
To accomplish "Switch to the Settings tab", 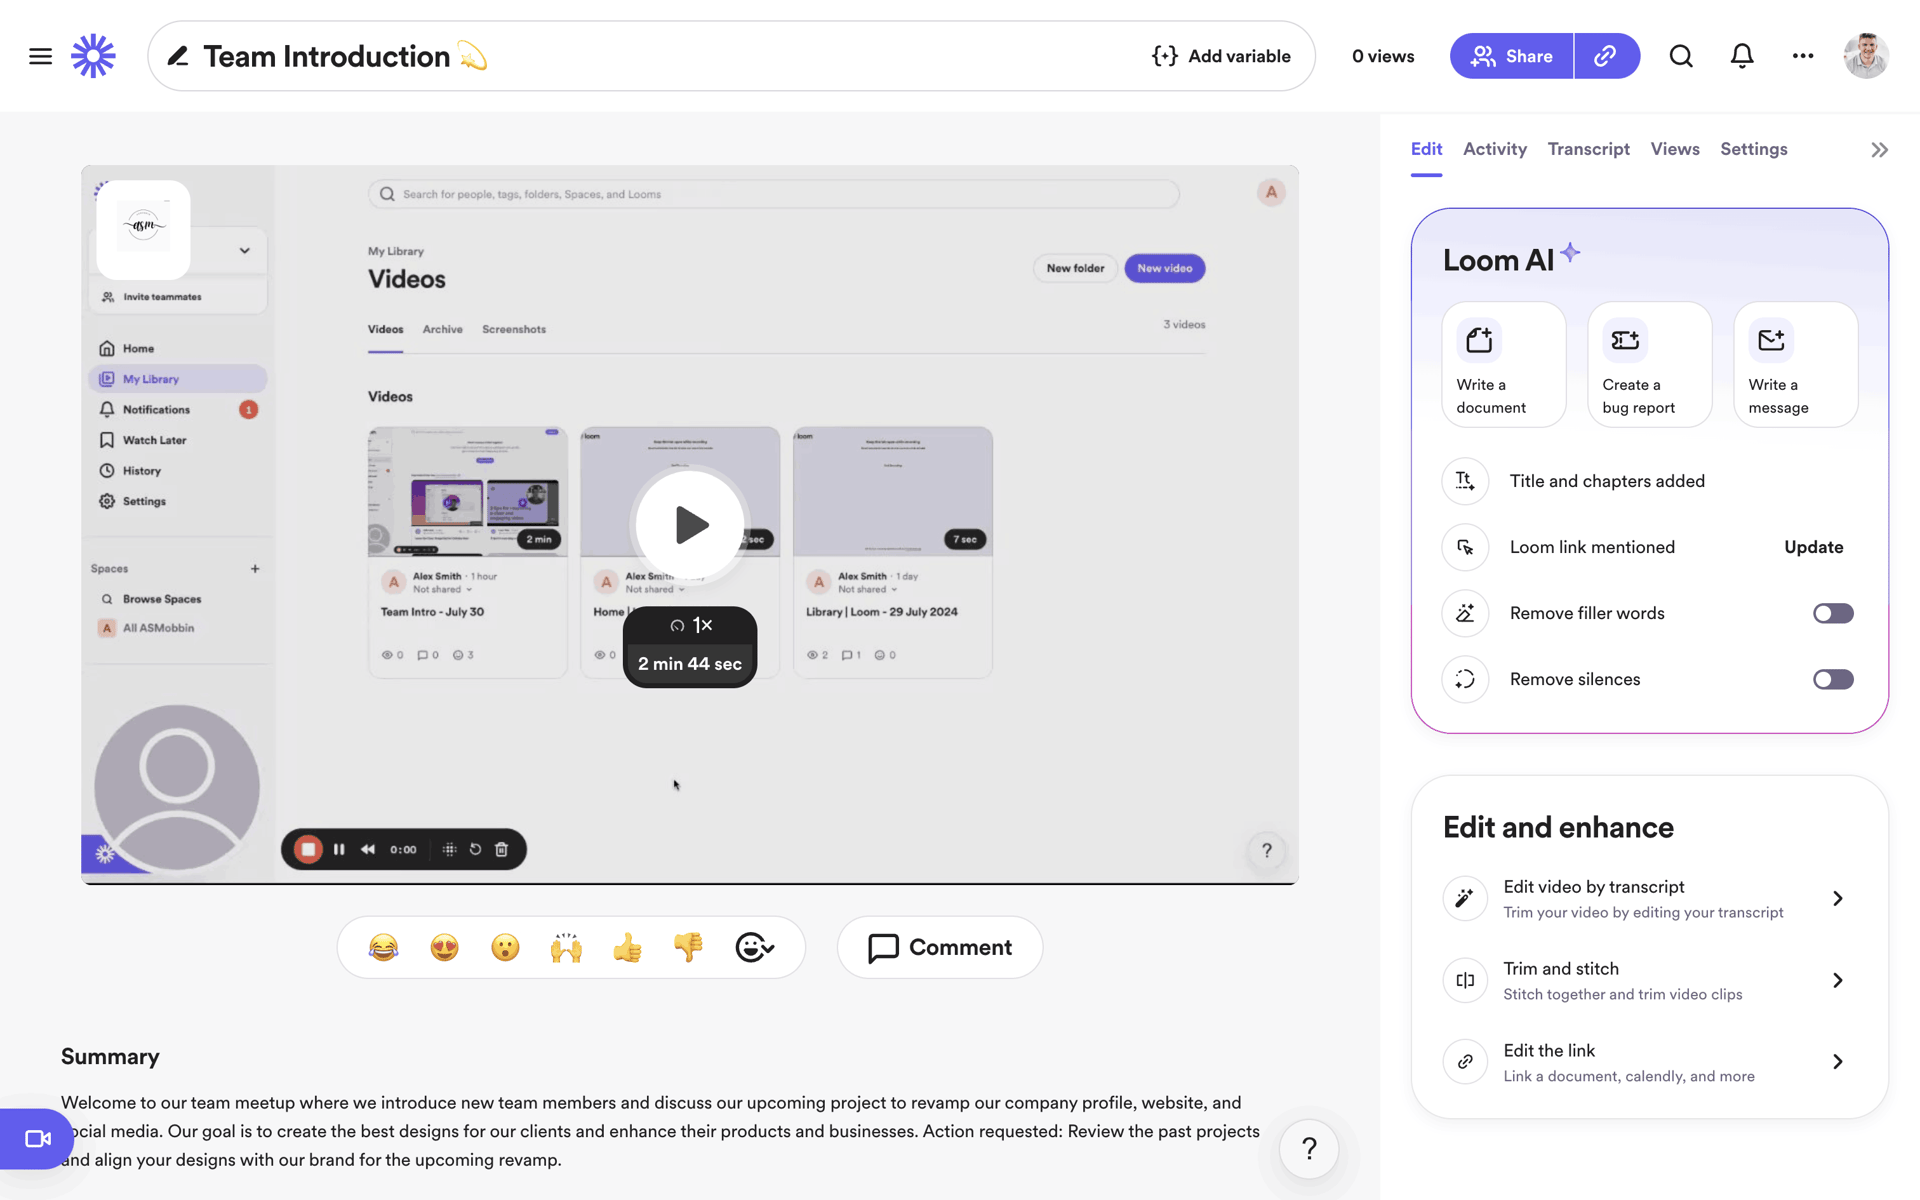I will [1753, 149].
